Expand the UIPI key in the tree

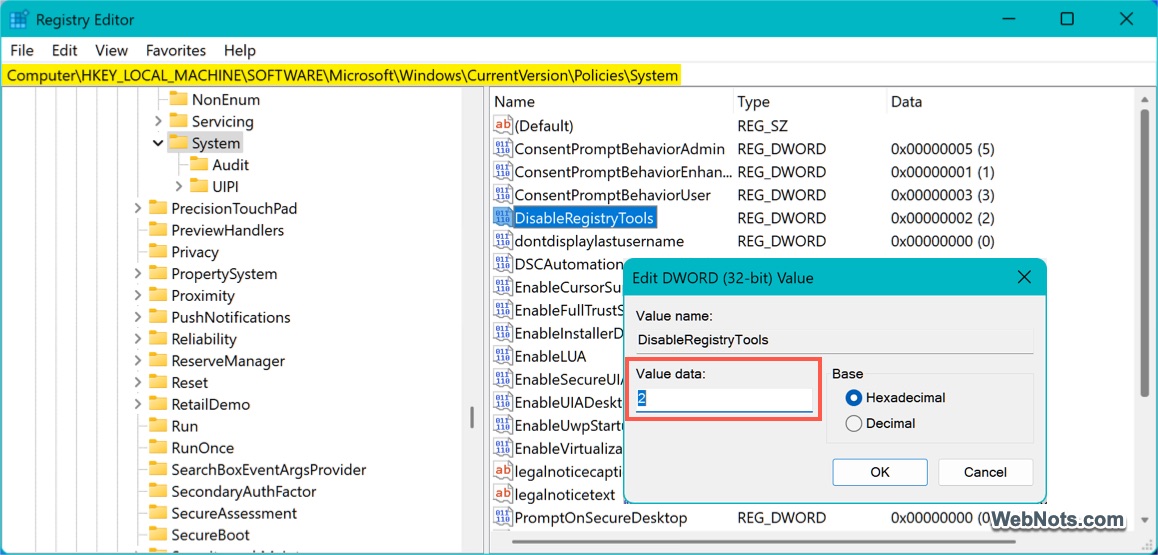pos(179,187)
